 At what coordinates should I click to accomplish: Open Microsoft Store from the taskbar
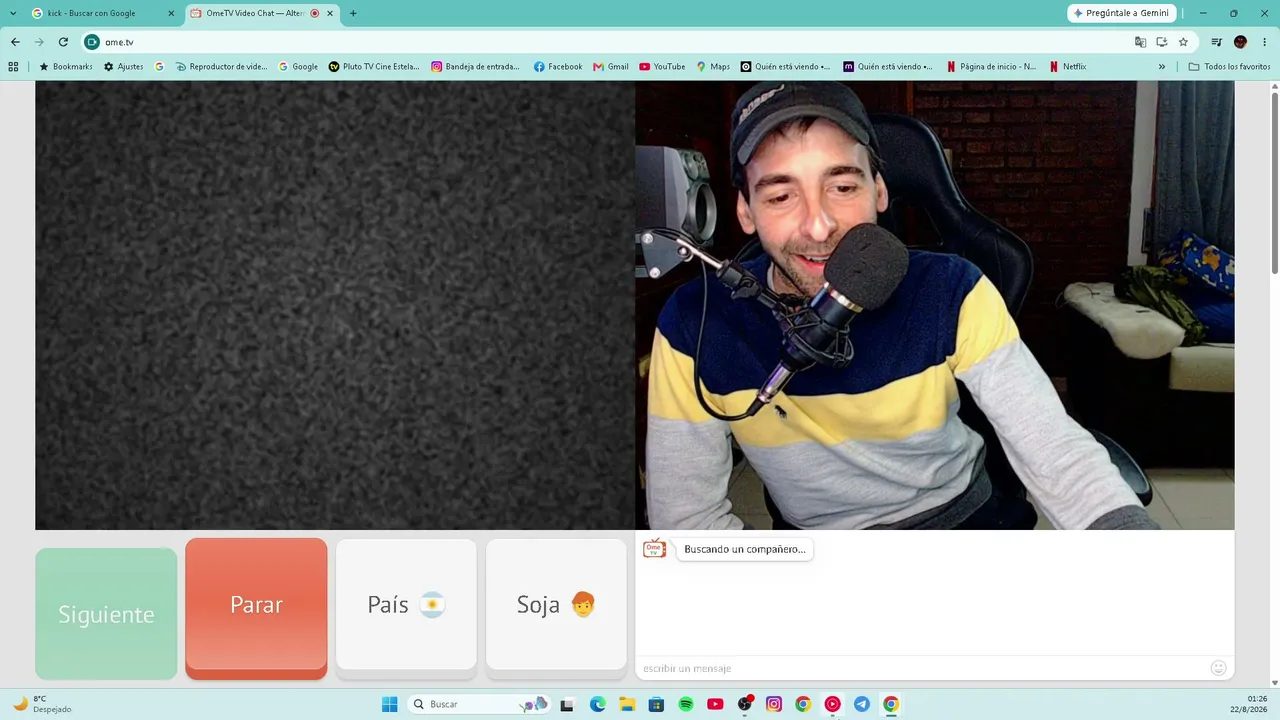(656, 704)
